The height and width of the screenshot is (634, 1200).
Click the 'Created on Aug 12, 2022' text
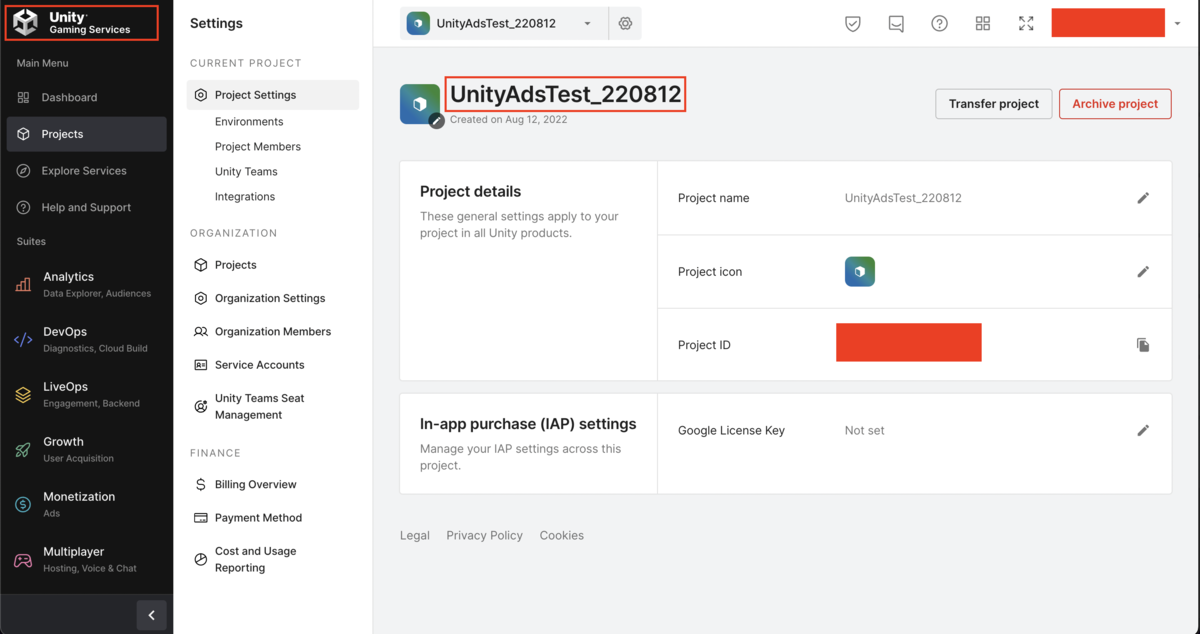[509, 119]
